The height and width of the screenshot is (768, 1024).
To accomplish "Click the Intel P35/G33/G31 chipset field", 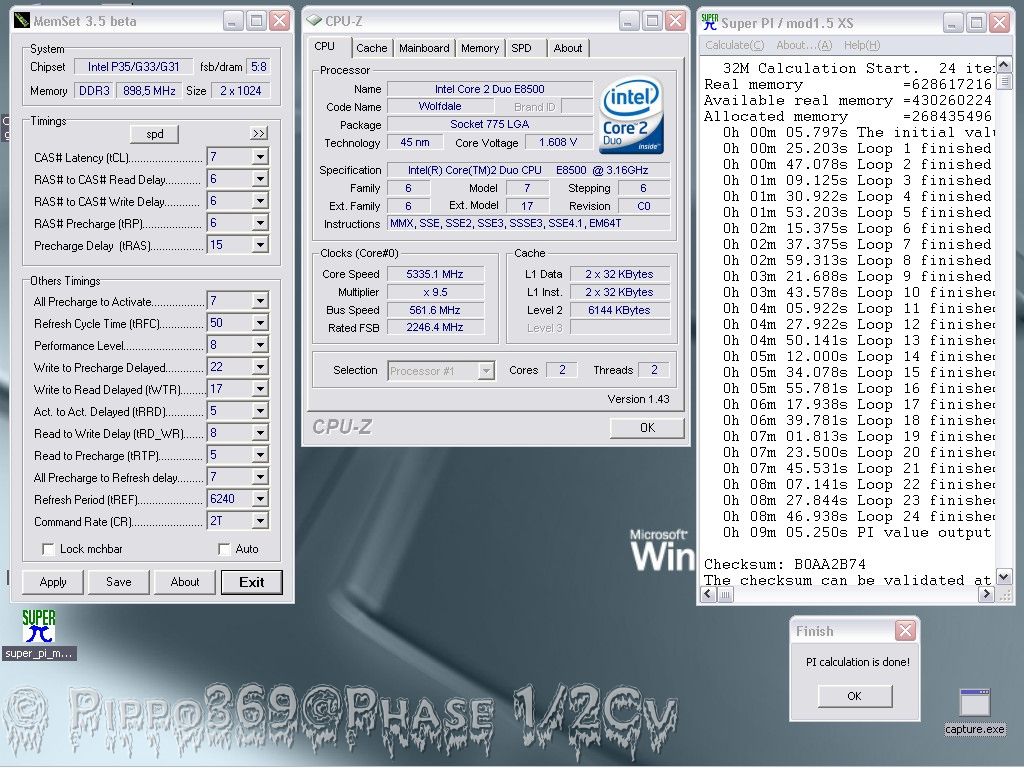I will tap(133, 67).
